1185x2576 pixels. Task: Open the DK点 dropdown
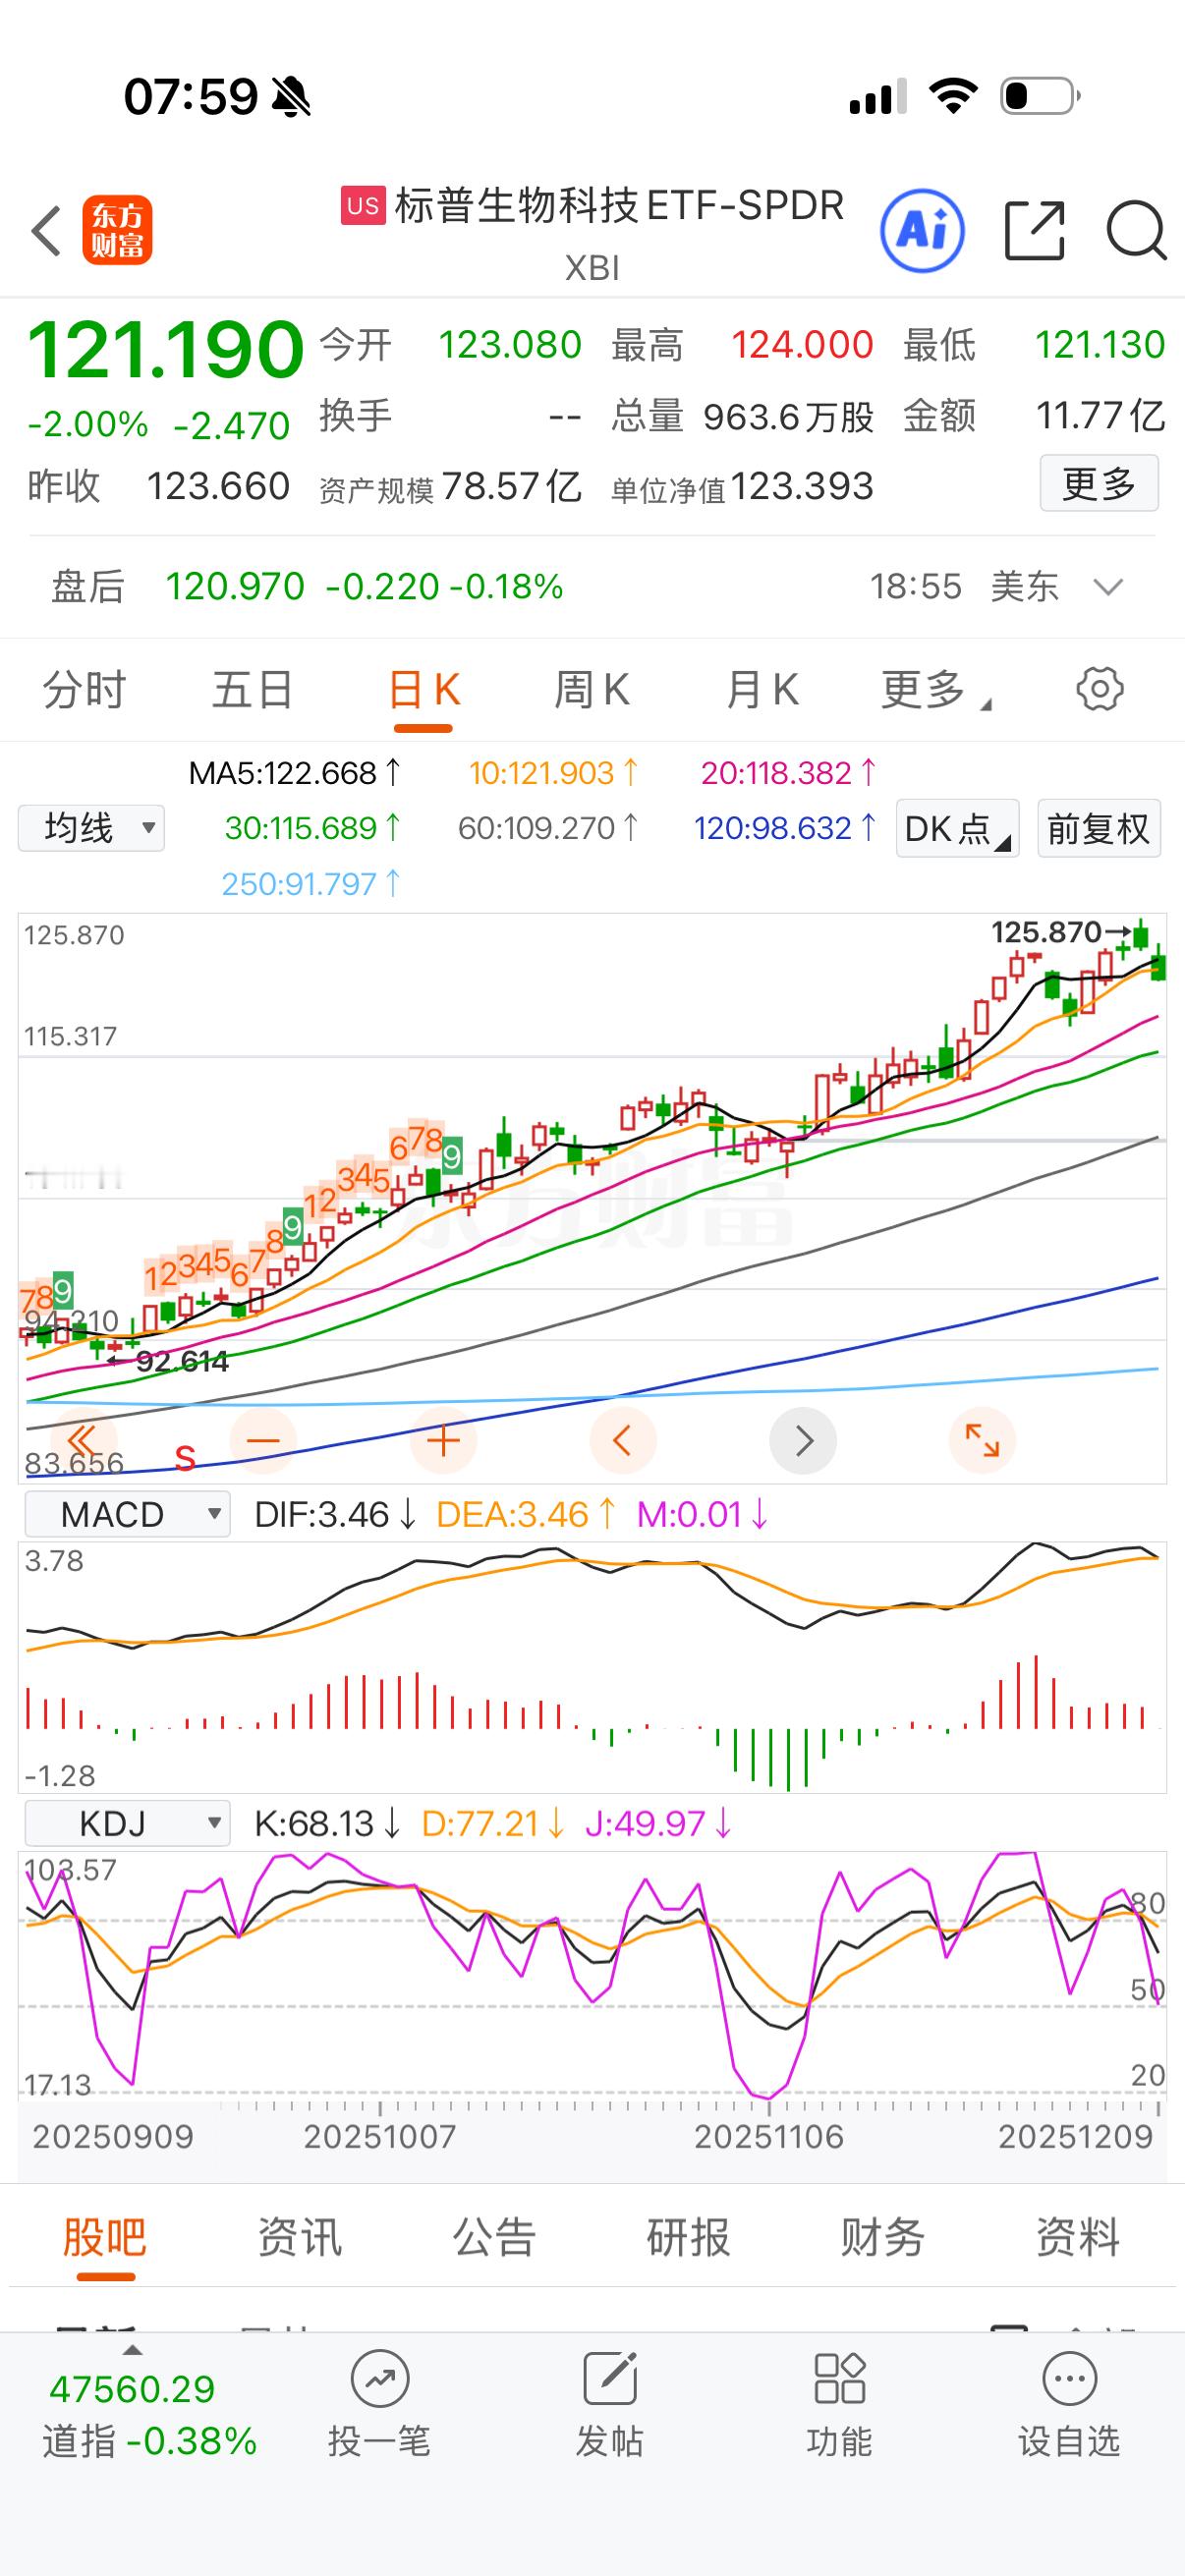(957, 828)
